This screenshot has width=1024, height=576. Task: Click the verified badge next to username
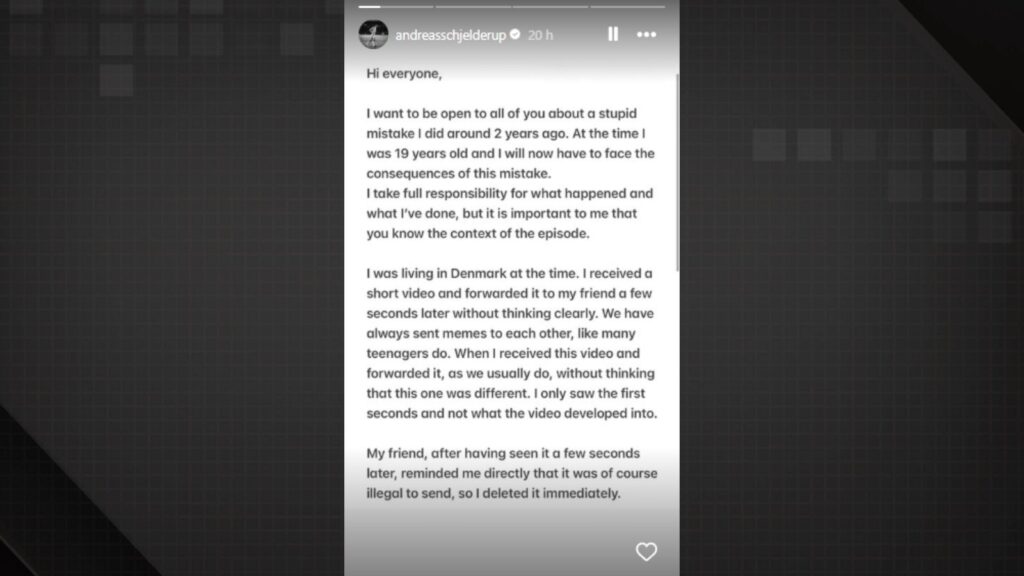pos(515,34)
